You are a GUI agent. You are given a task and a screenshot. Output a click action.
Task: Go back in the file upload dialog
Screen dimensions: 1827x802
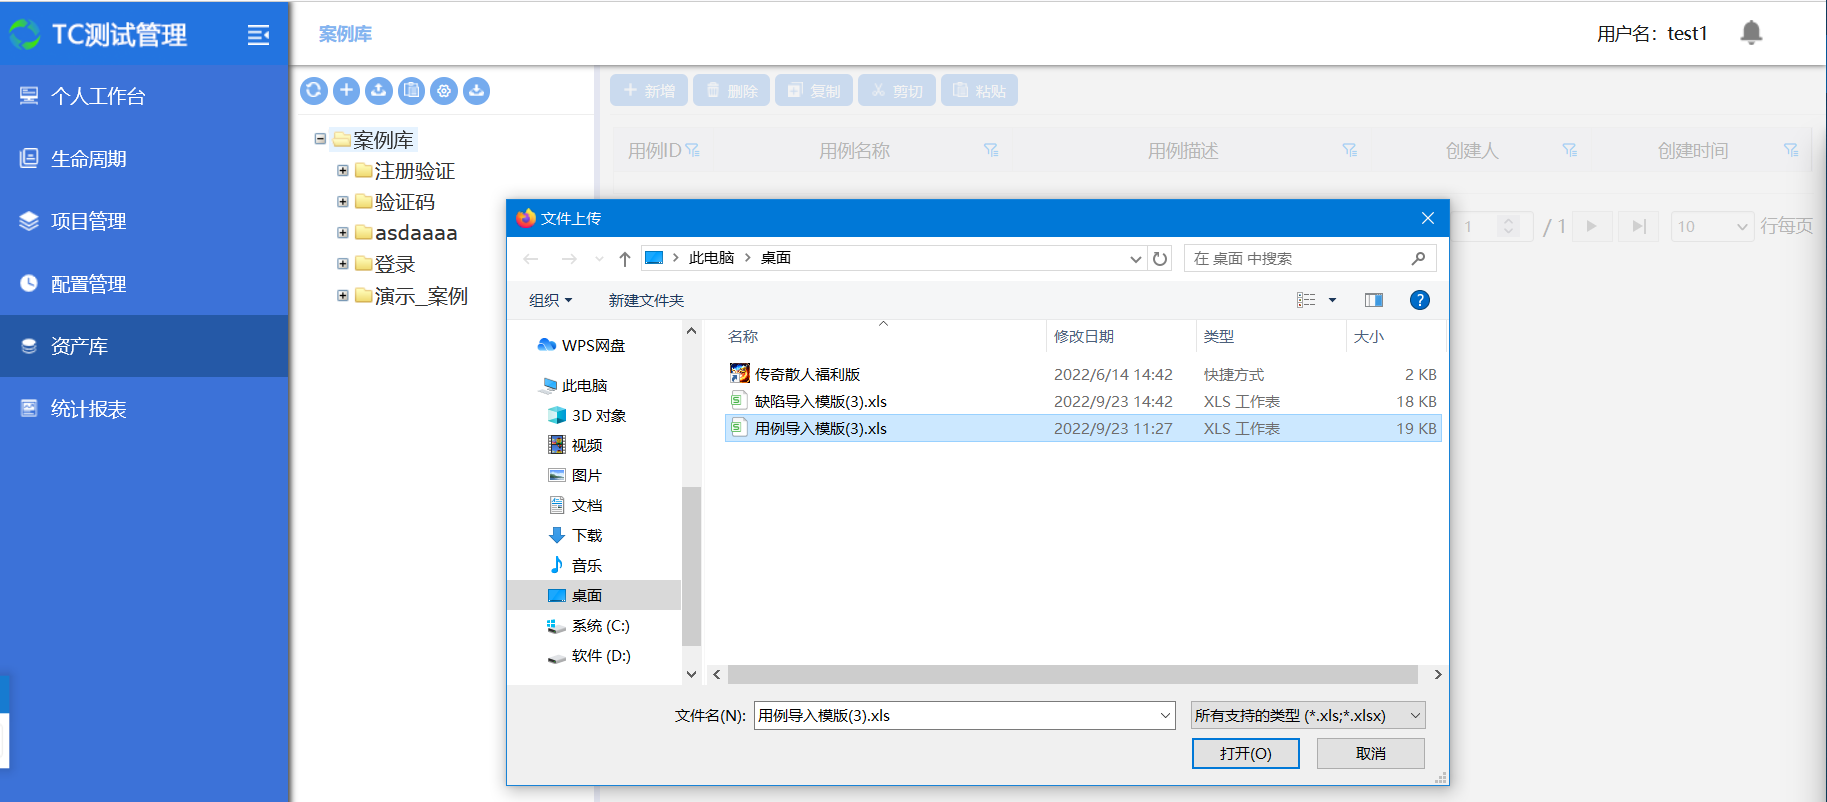[x=531, y=259]
